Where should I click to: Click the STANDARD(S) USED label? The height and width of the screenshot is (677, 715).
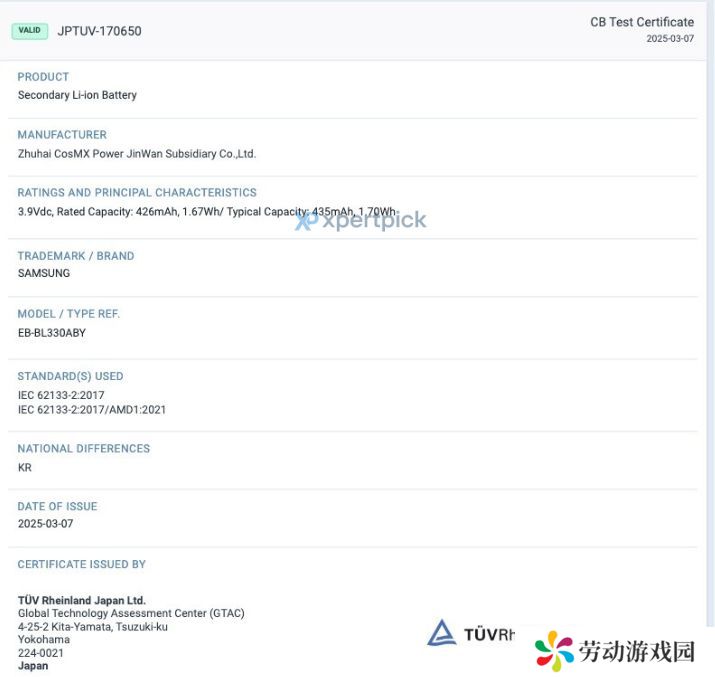pos(70,376)
